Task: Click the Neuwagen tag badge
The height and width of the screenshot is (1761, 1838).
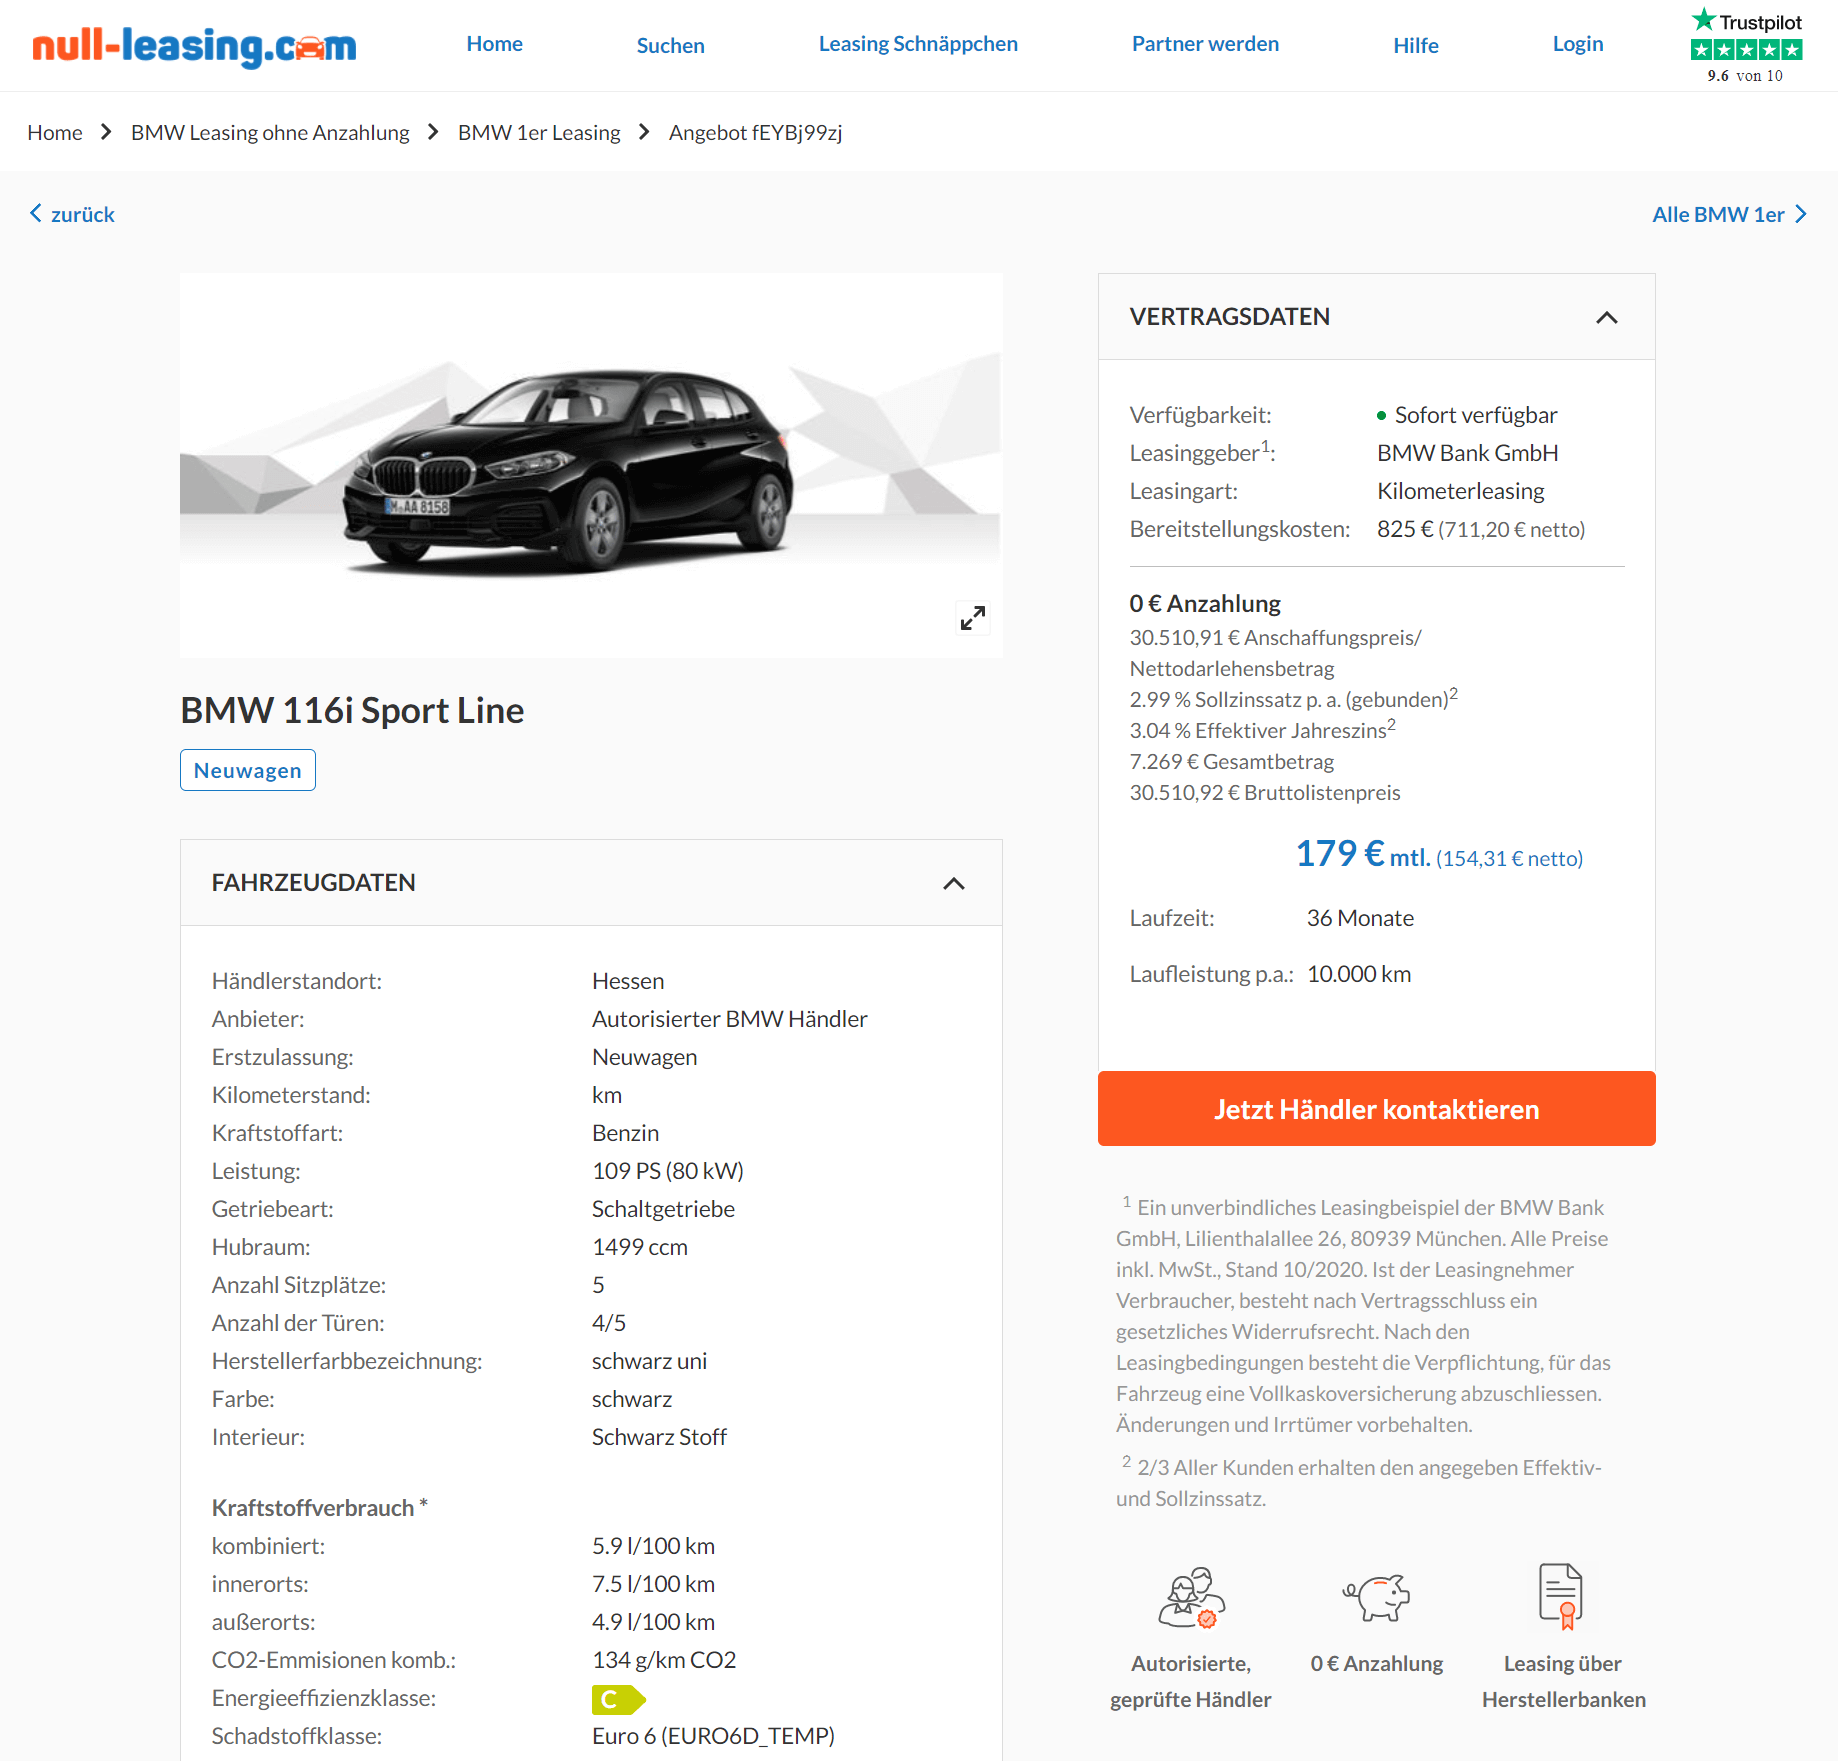Action: pyautogui.click(x=248, y=770)
